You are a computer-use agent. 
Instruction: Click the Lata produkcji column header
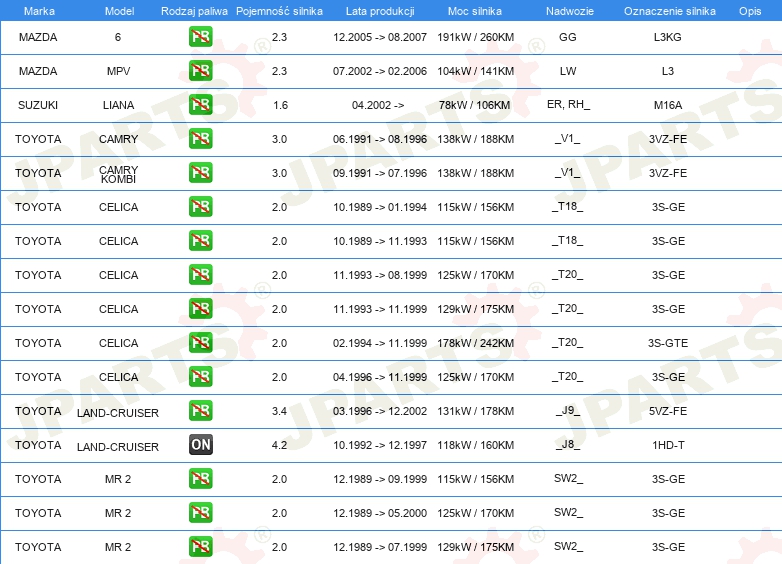(x=380, y=11)
